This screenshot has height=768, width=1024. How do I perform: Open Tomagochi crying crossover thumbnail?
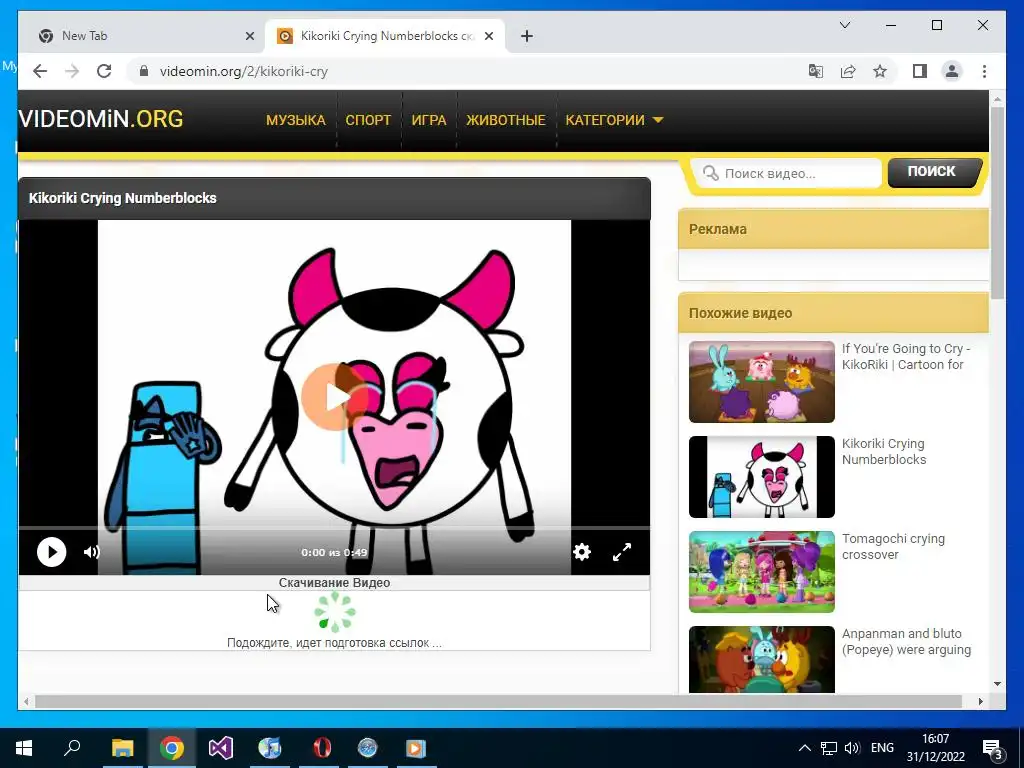(761, 571)
